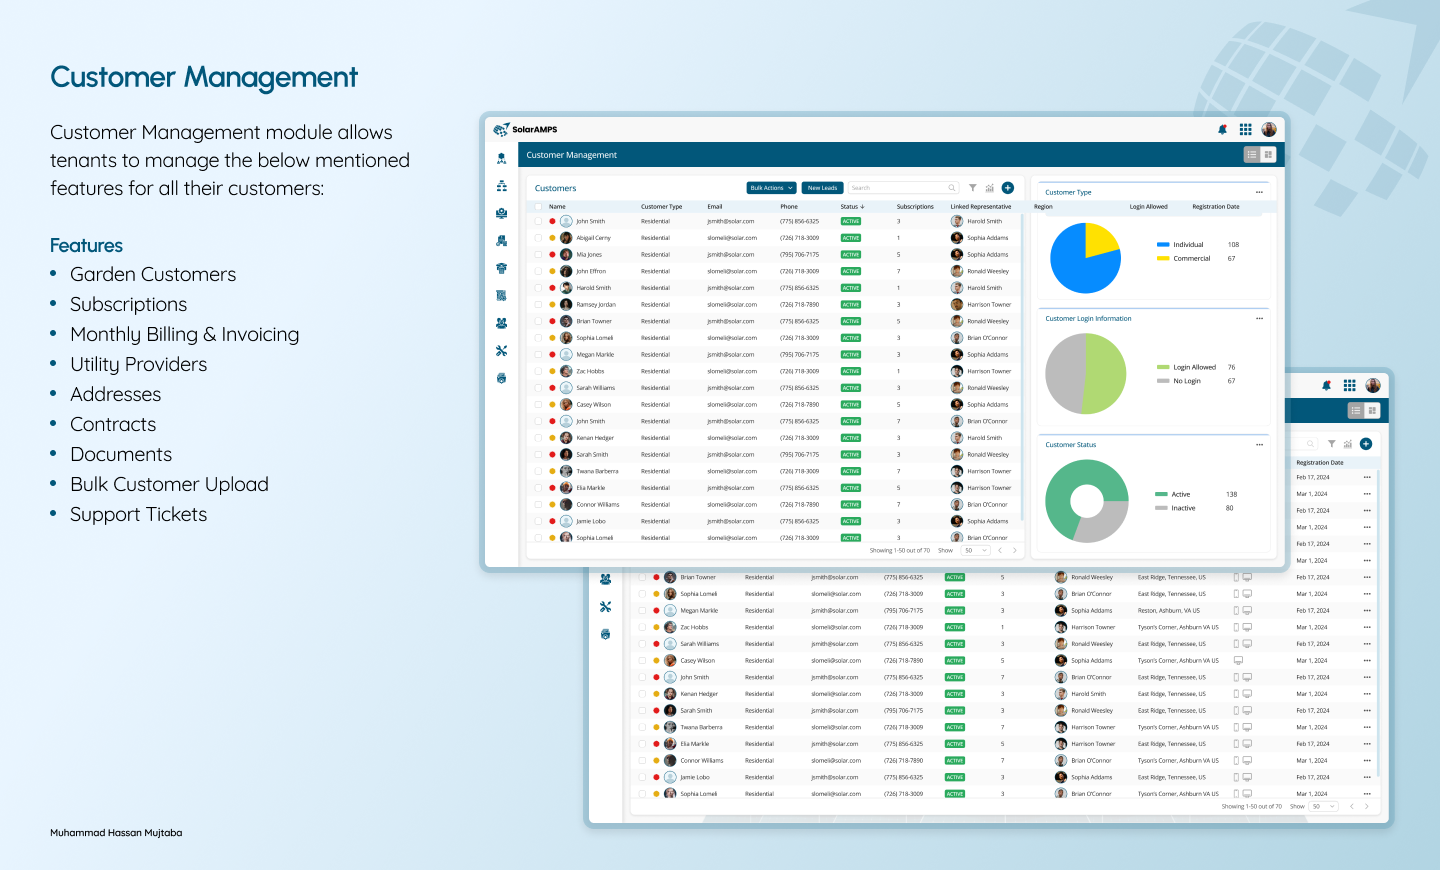Image resolution: width=1440 pixels, height=870 pixels.
Task: Switch to dashboard grid view in front window
Action: (x=1268, y=155)
